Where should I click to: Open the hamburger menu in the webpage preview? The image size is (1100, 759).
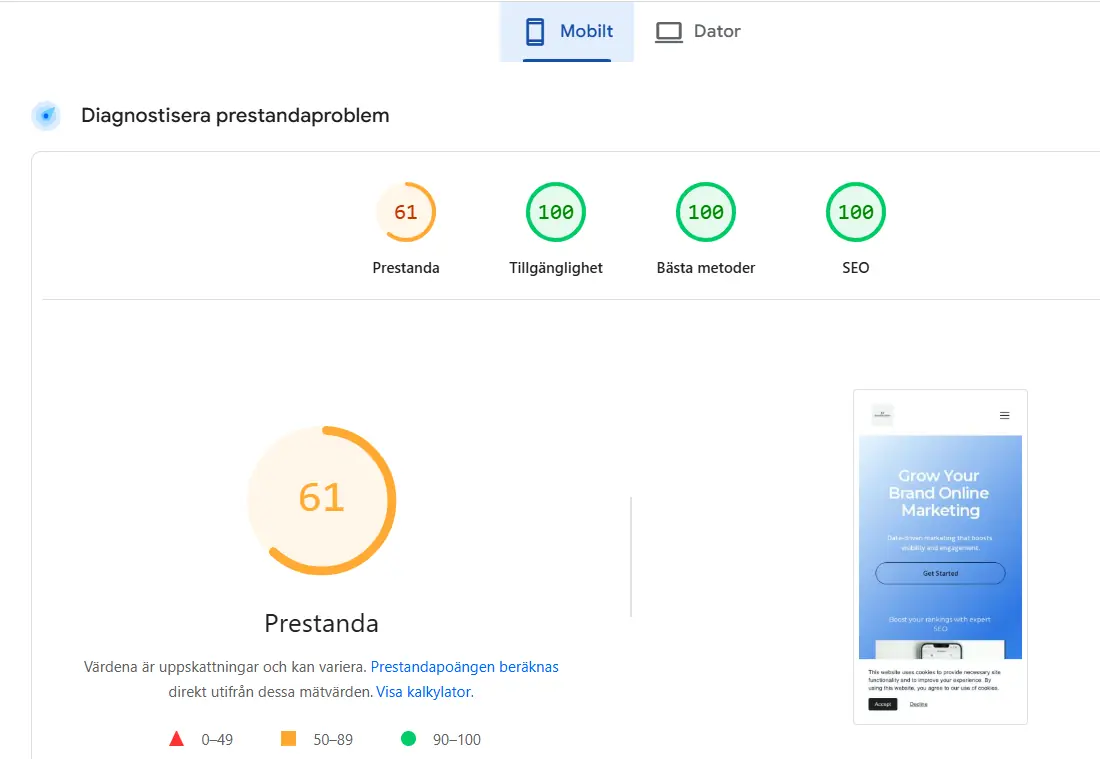[x=1004, y=414]
